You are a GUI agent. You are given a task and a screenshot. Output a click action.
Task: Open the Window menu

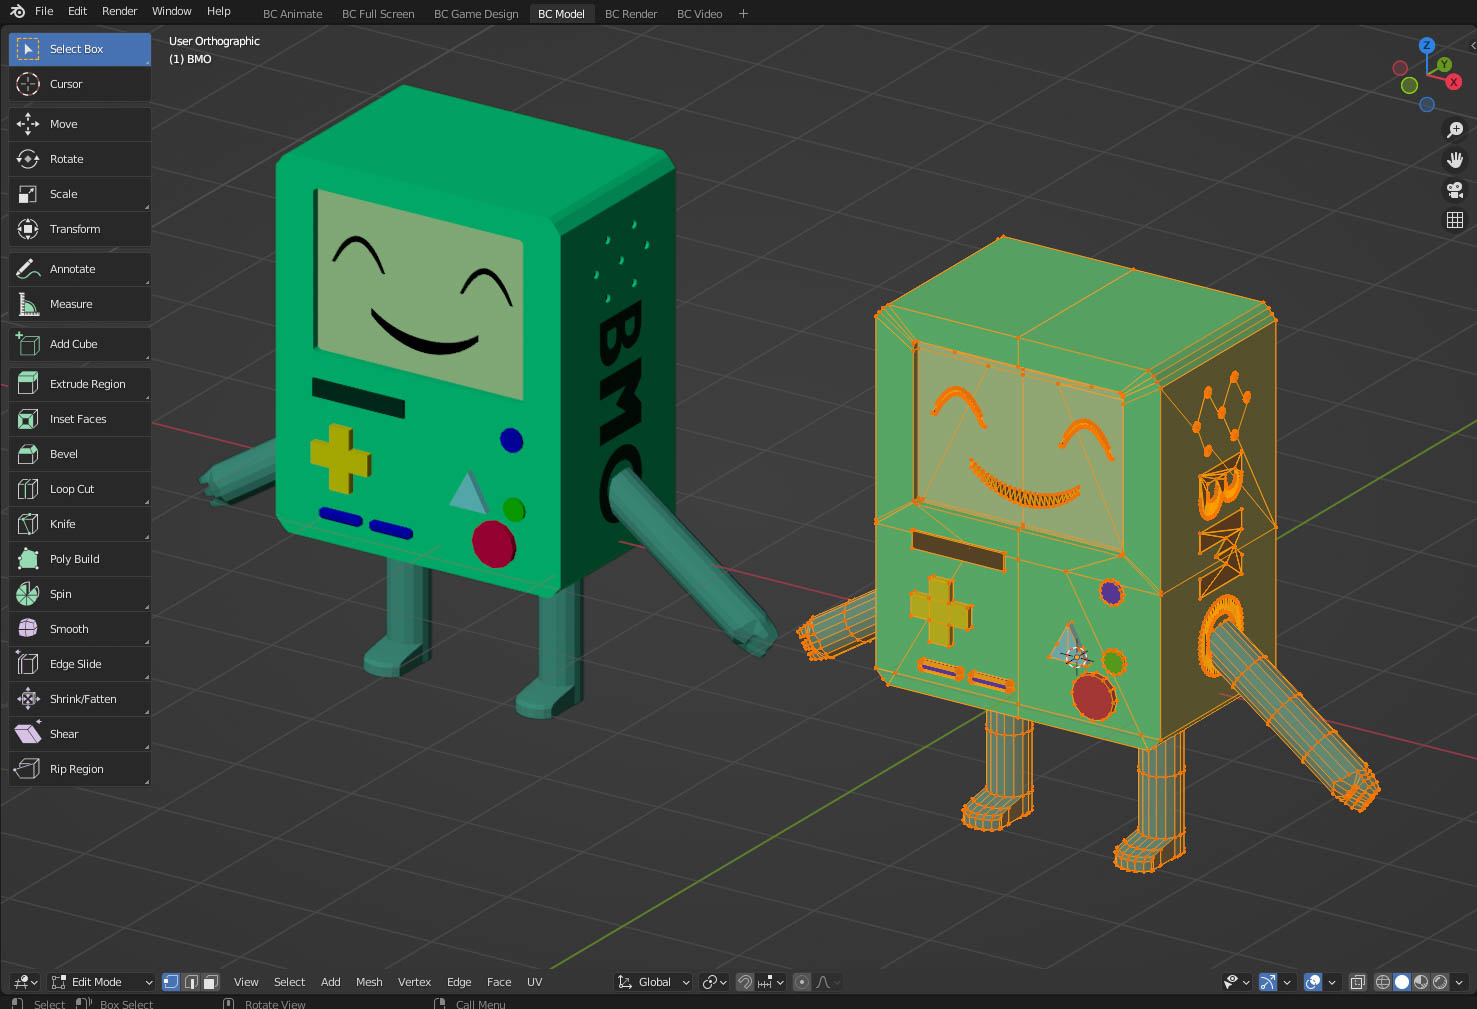(x=172, y=12)
